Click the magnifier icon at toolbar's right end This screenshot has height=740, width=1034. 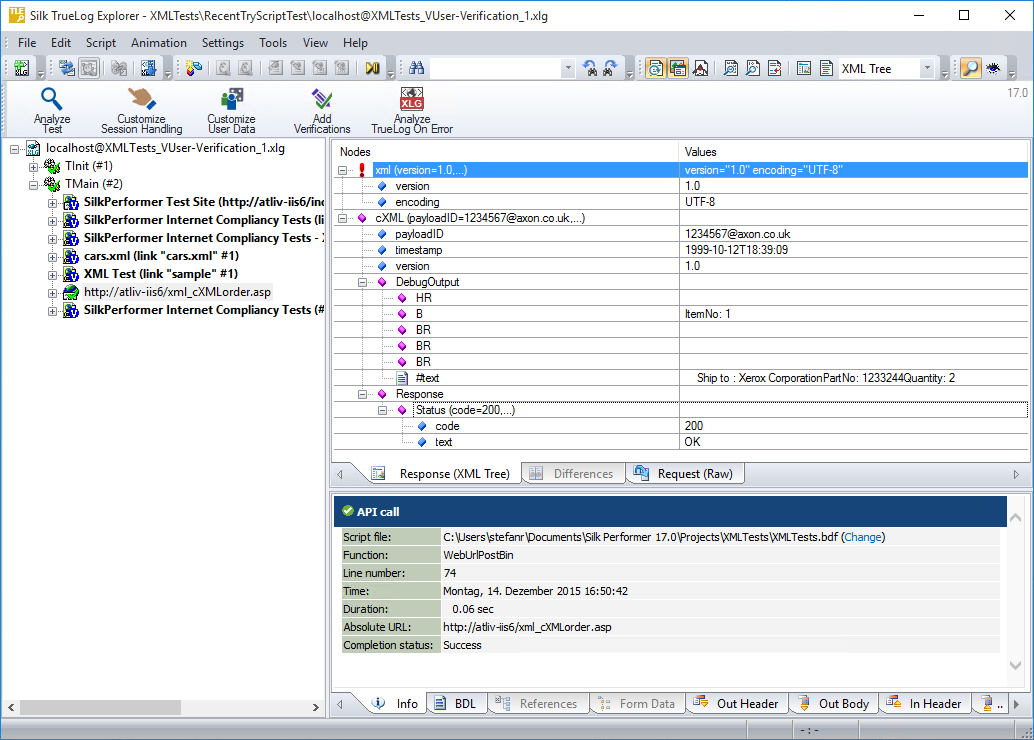coord(969,68)
